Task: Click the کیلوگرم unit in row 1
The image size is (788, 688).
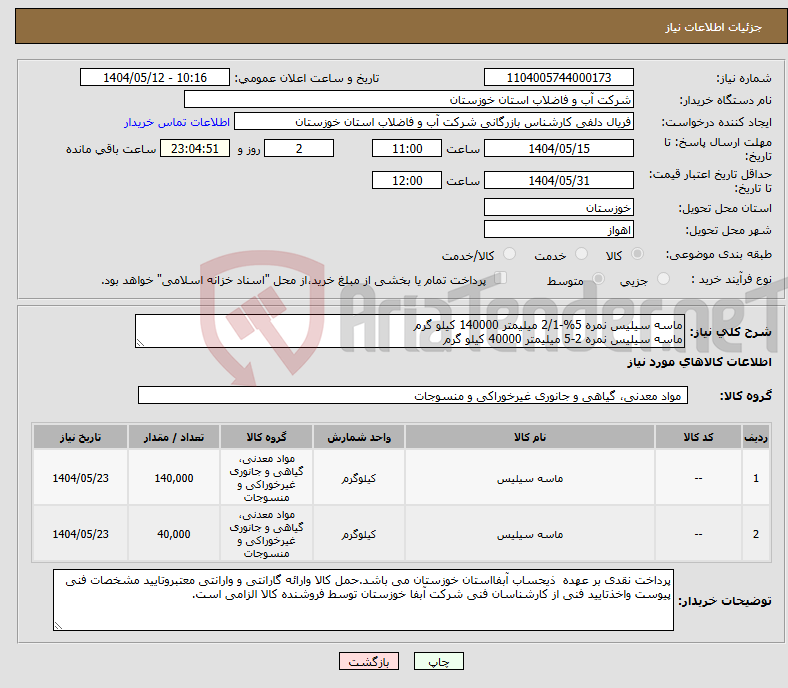Action: [359, 478]
